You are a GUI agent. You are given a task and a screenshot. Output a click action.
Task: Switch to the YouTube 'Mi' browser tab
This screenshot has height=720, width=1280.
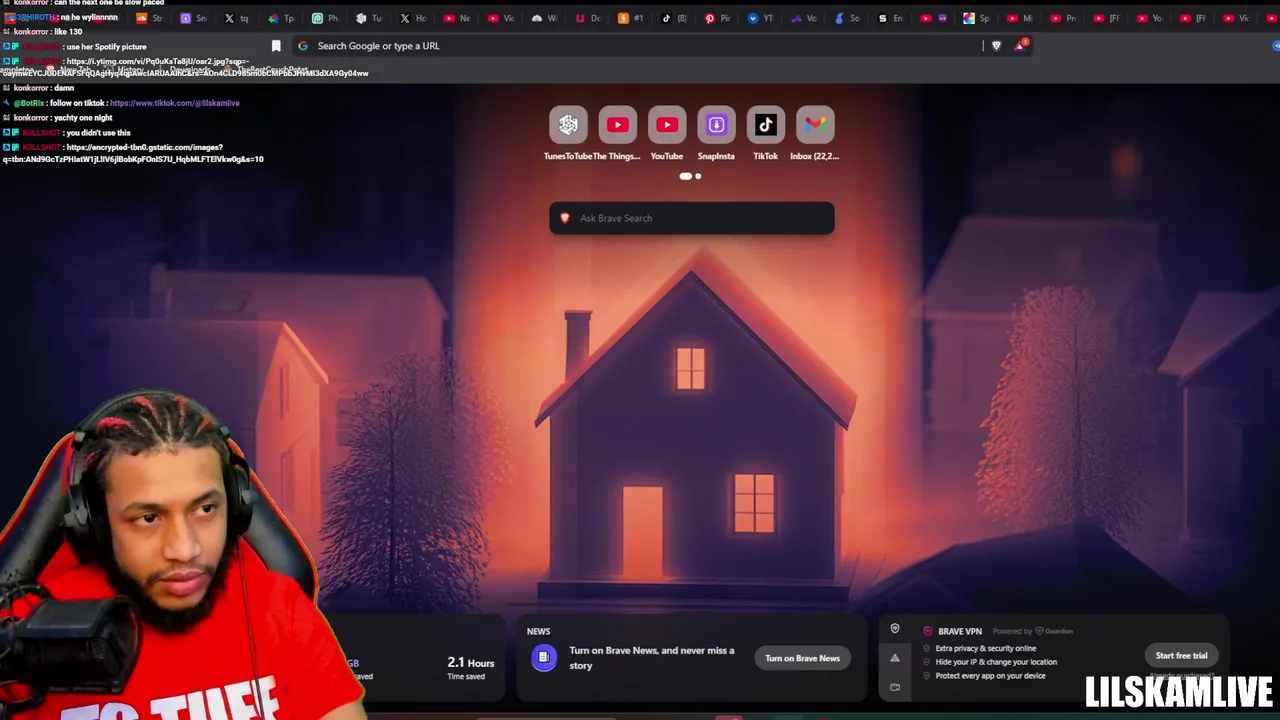[1020, 18]
